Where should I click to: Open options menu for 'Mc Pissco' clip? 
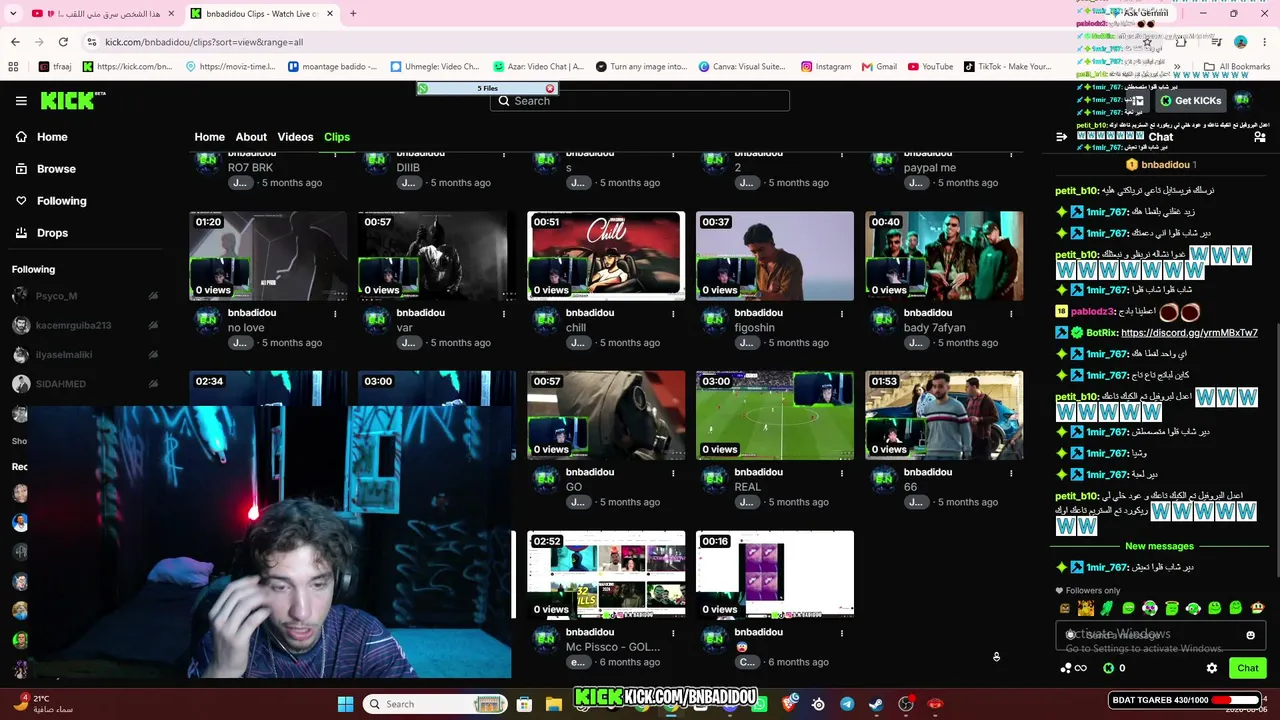pos(673,632)
